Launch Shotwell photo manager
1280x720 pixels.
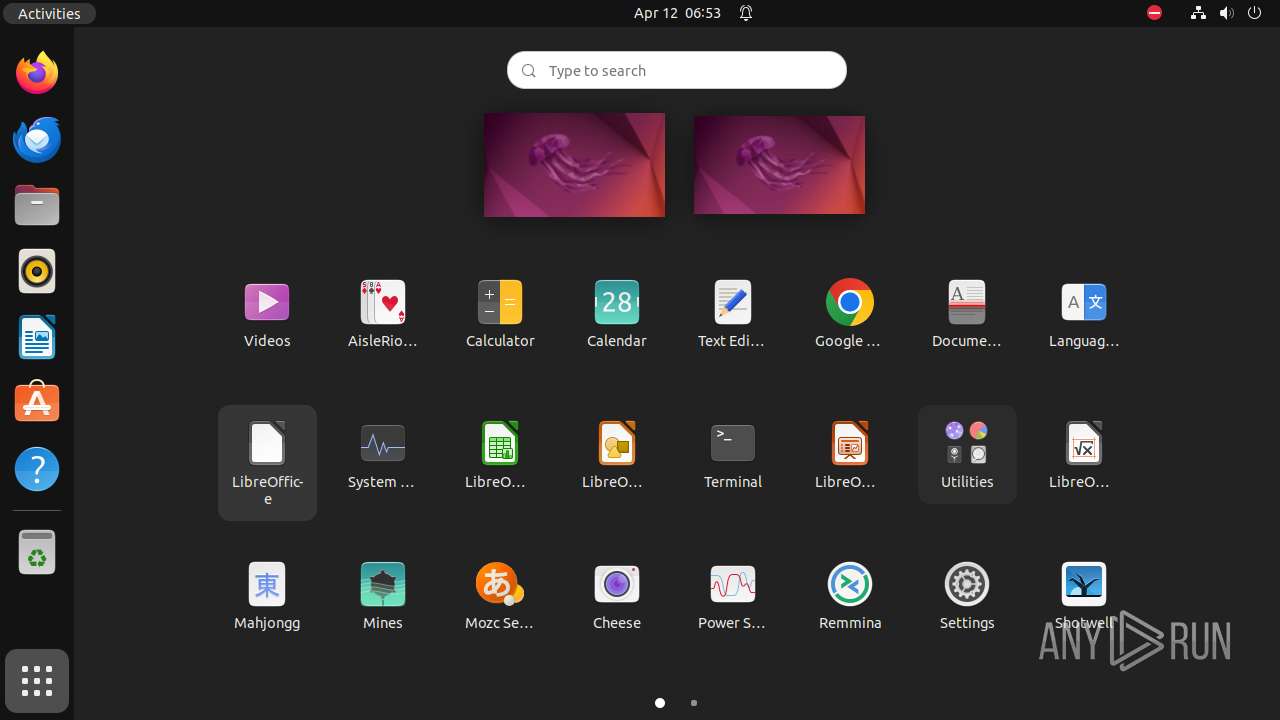[1084, 596]
